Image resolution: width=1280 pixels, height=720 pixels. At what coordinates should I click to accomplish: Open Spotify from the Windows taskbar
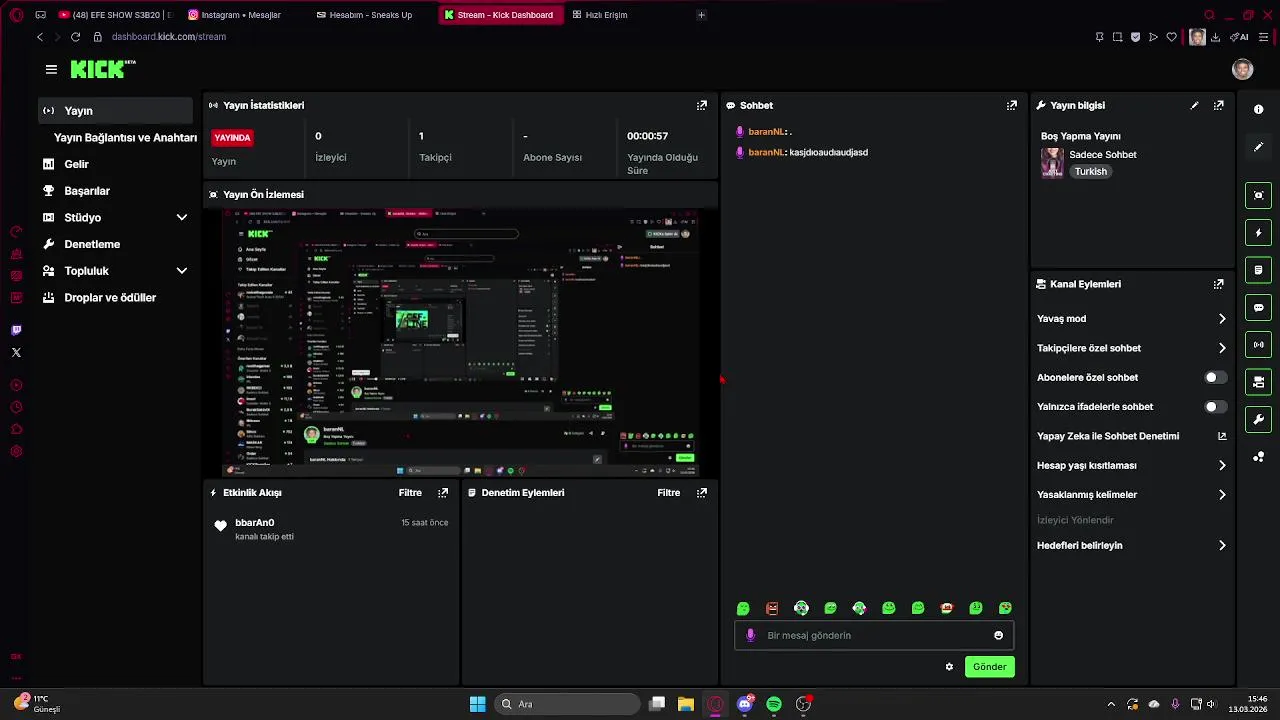point(774,704)
